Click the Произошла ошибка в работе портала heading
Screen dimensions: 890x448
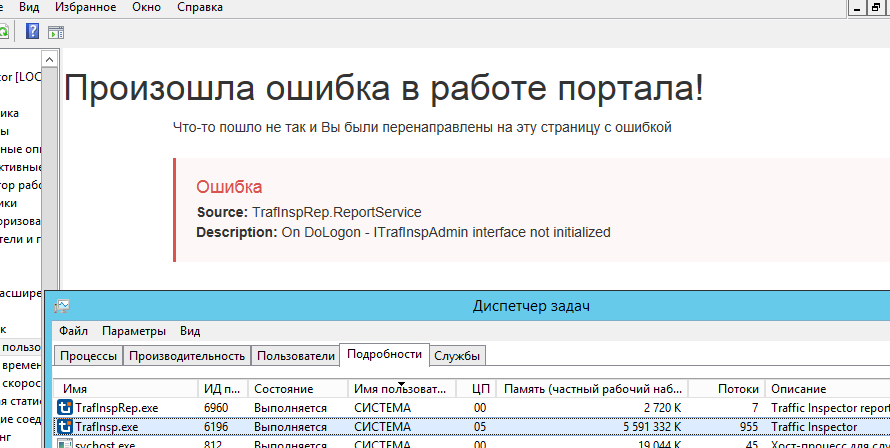(x=384, y=88)
